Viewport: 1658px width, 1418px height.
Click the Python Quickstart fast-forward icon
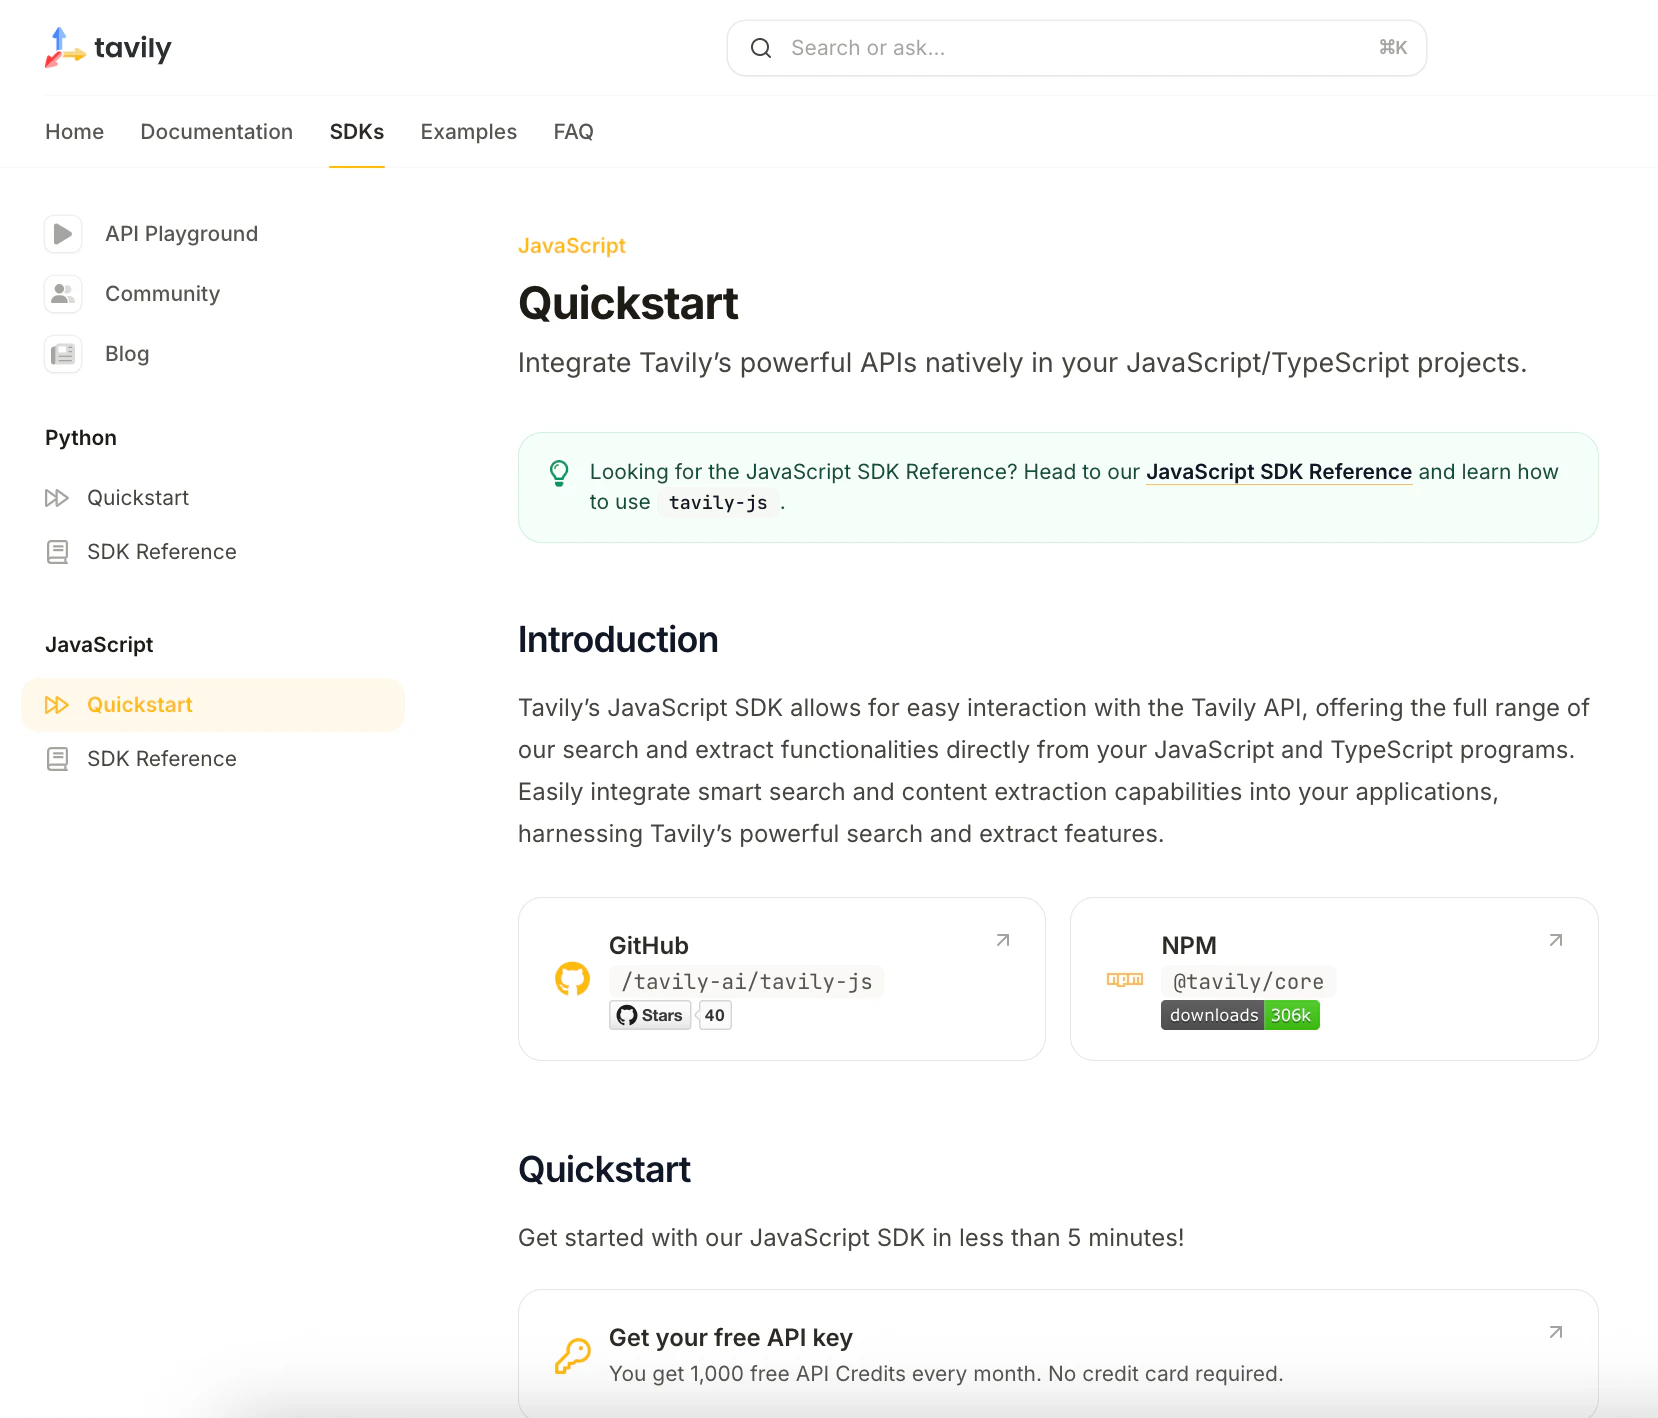(x=57, y=498)
